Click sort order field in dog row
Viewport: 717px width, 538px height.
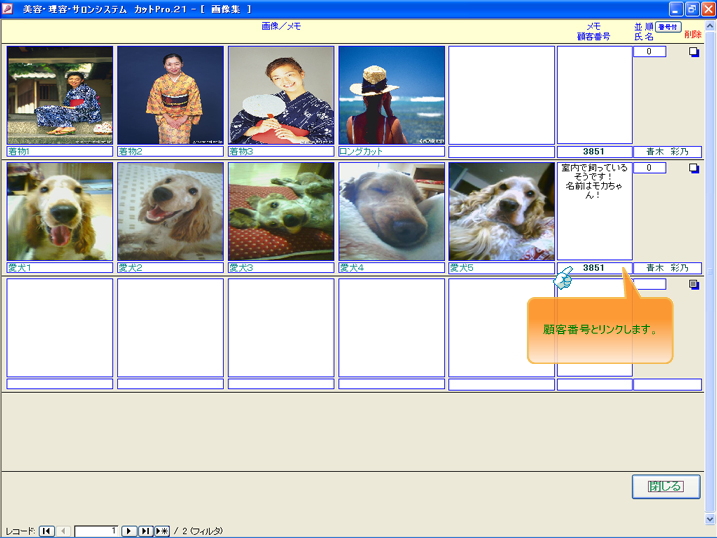coord(649,168)
